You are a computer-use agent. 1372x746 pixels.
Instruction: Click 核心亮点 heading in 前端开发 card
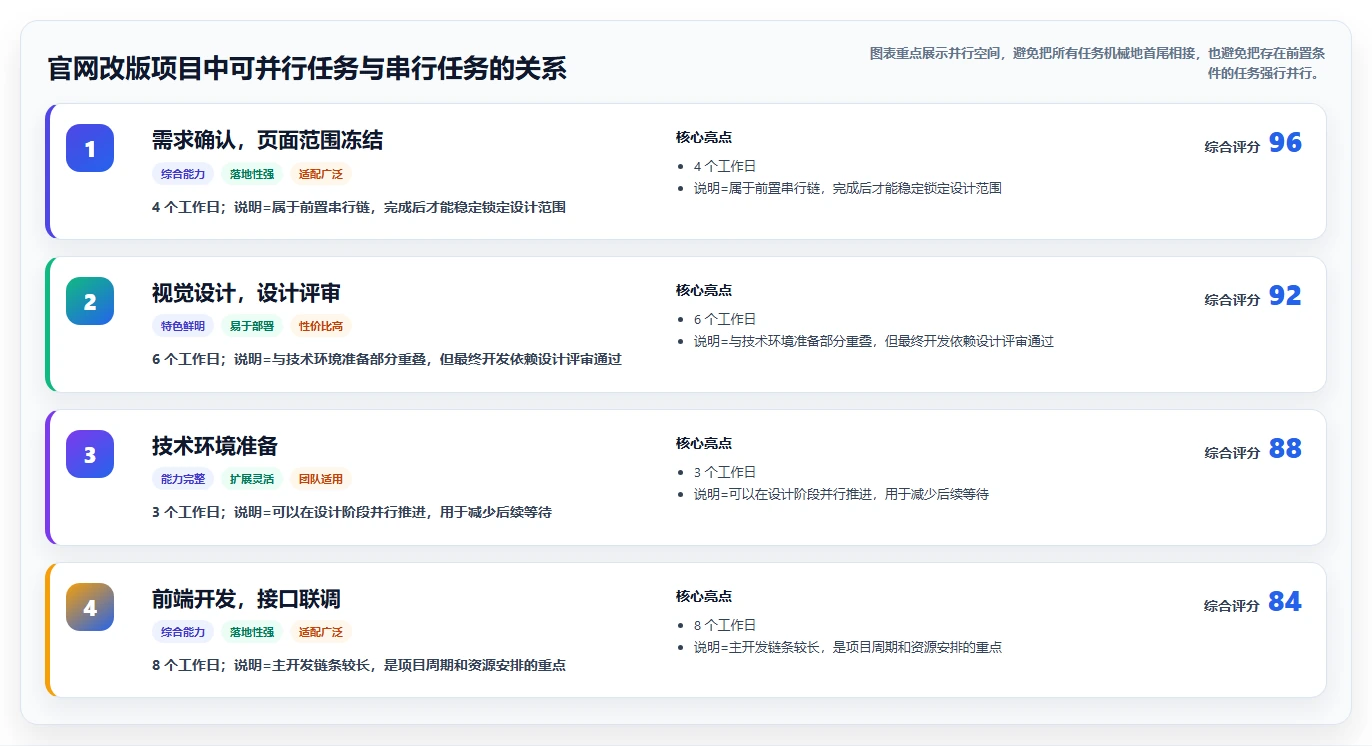704,597
